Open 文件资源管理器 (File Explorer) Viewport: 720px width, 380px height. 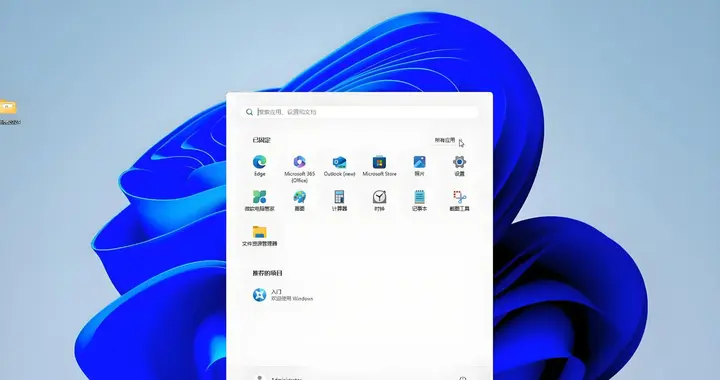259,236
